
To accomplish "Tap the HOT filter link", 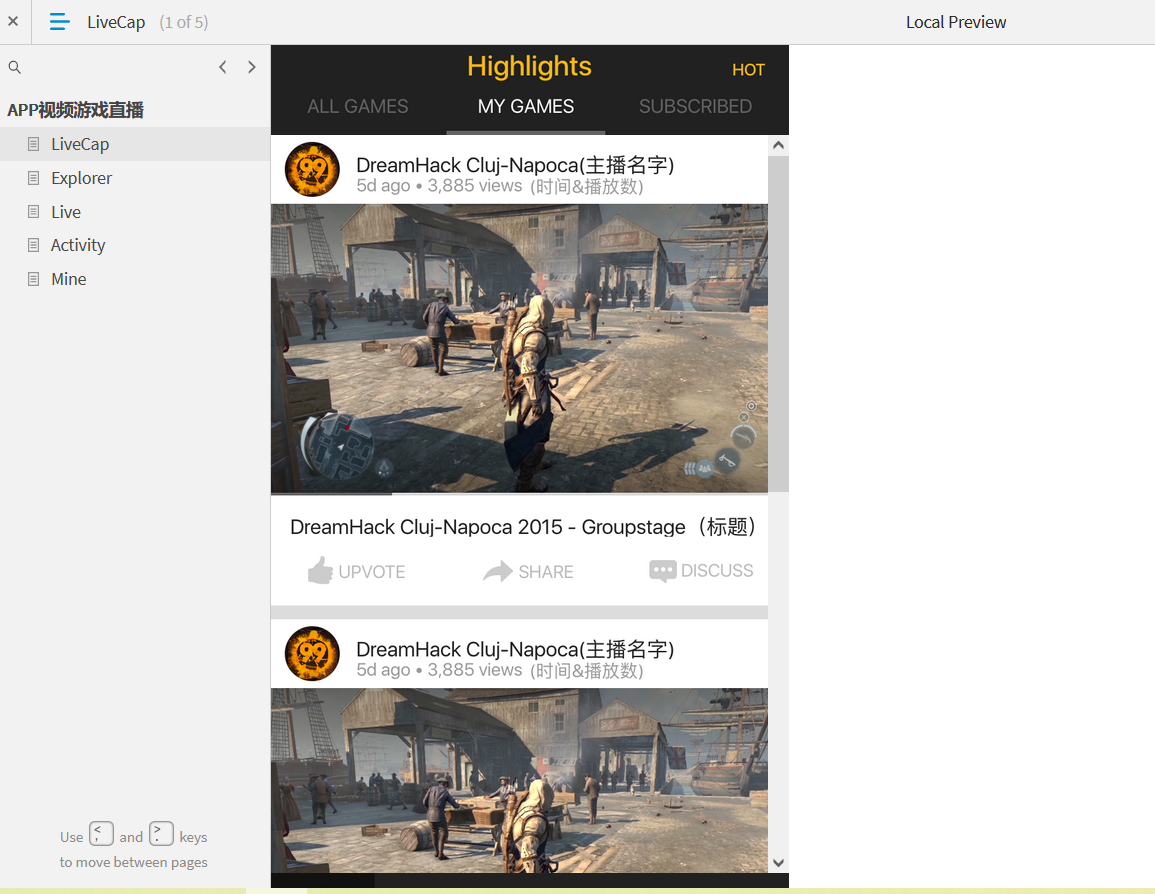I will point(748,70).
